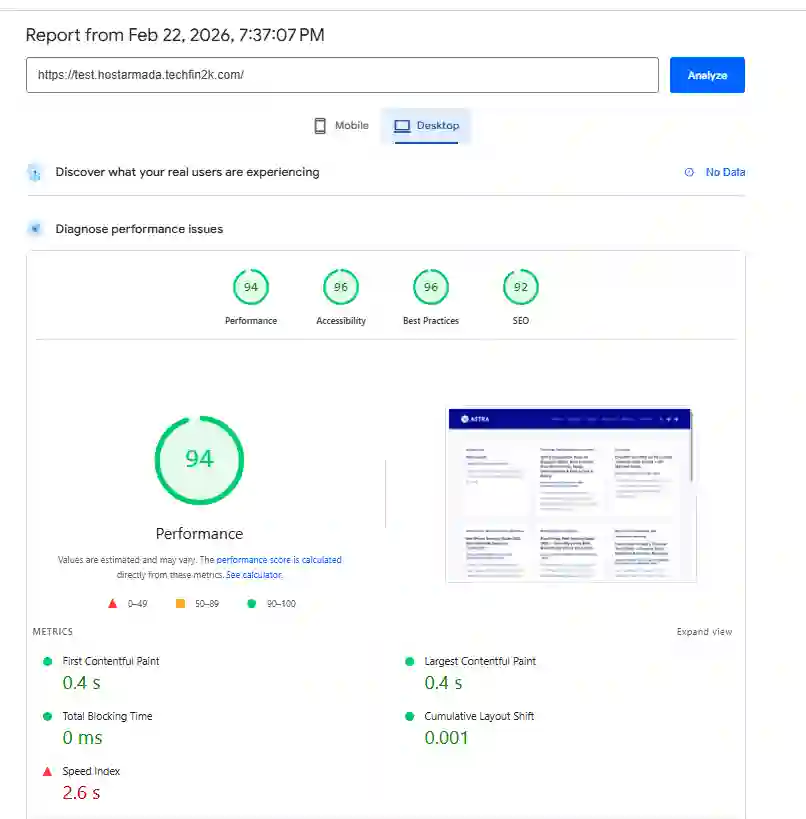The image size is (806, 819).
Task: Click the real users experience section icon
Action: pyautogui.click(x=35, y=172)
